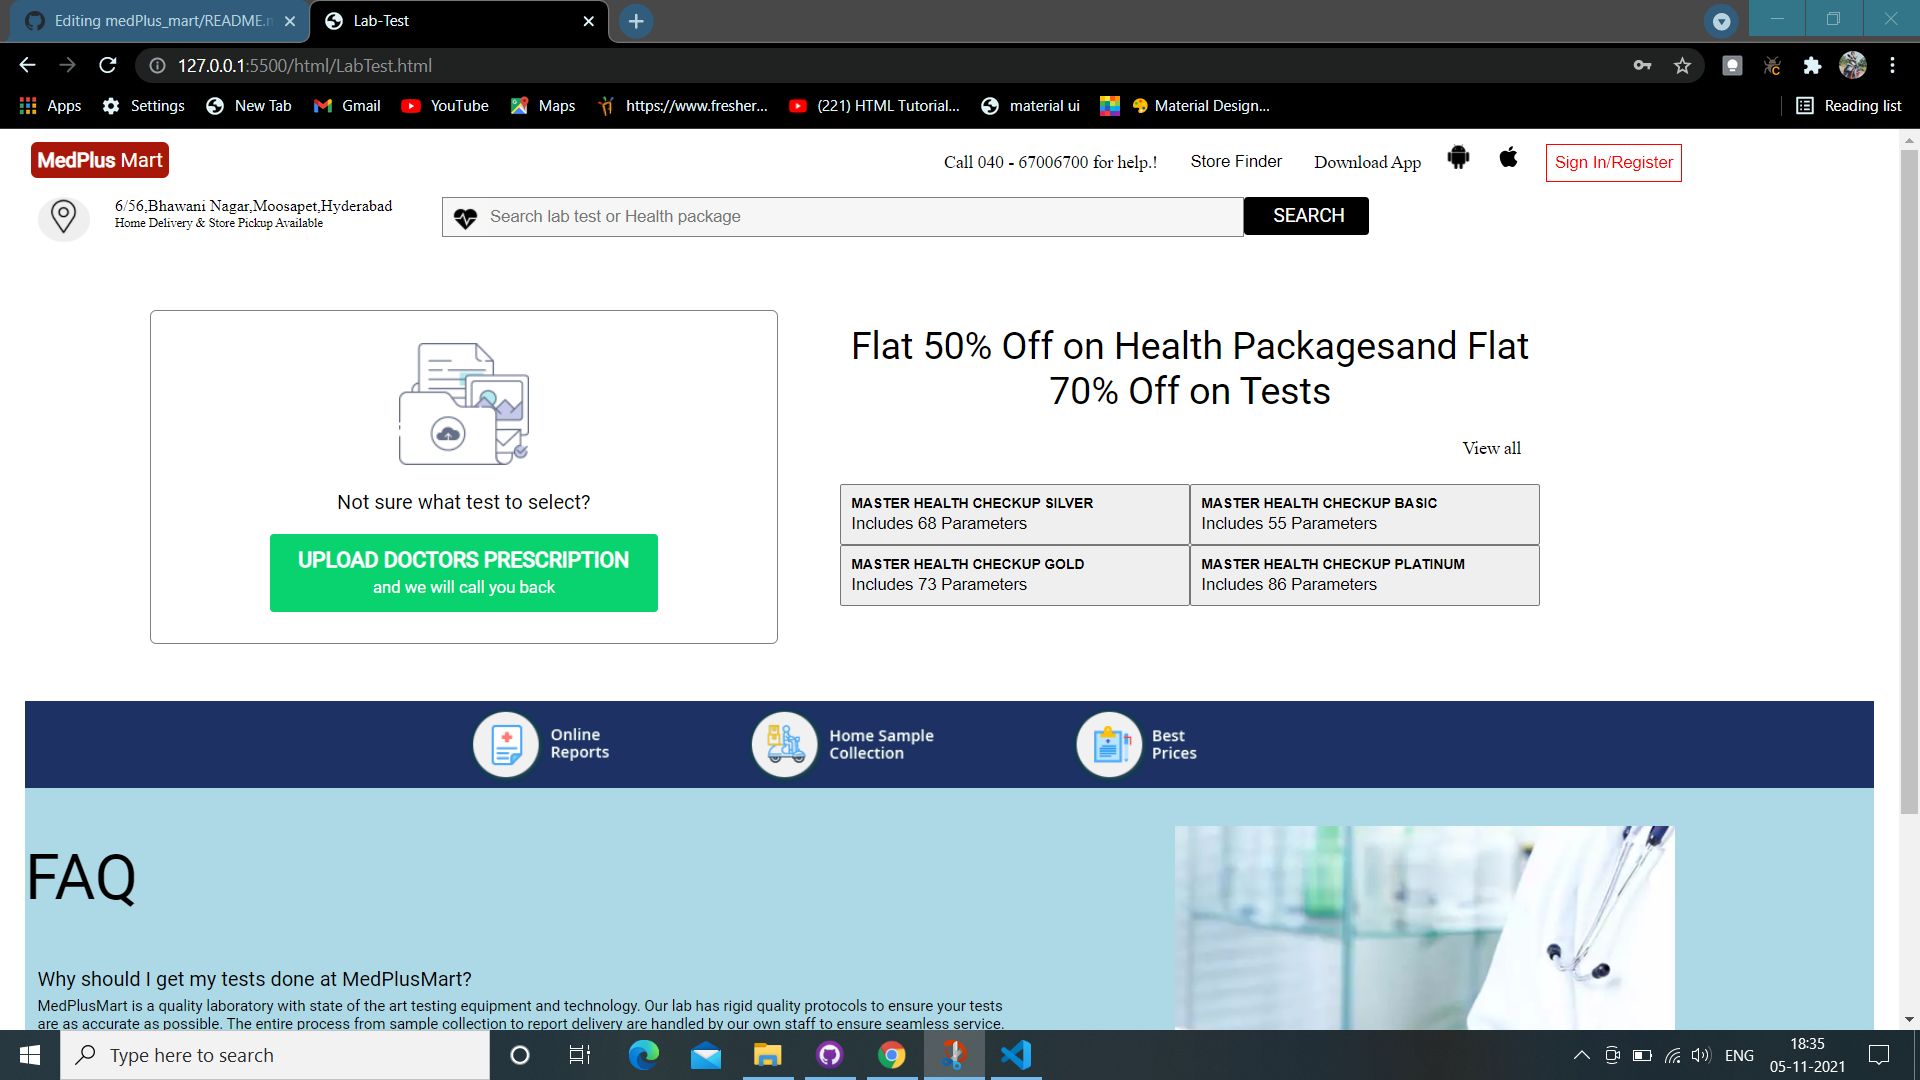Open Chrome's three-dot menu

(x=1893, y=65)
